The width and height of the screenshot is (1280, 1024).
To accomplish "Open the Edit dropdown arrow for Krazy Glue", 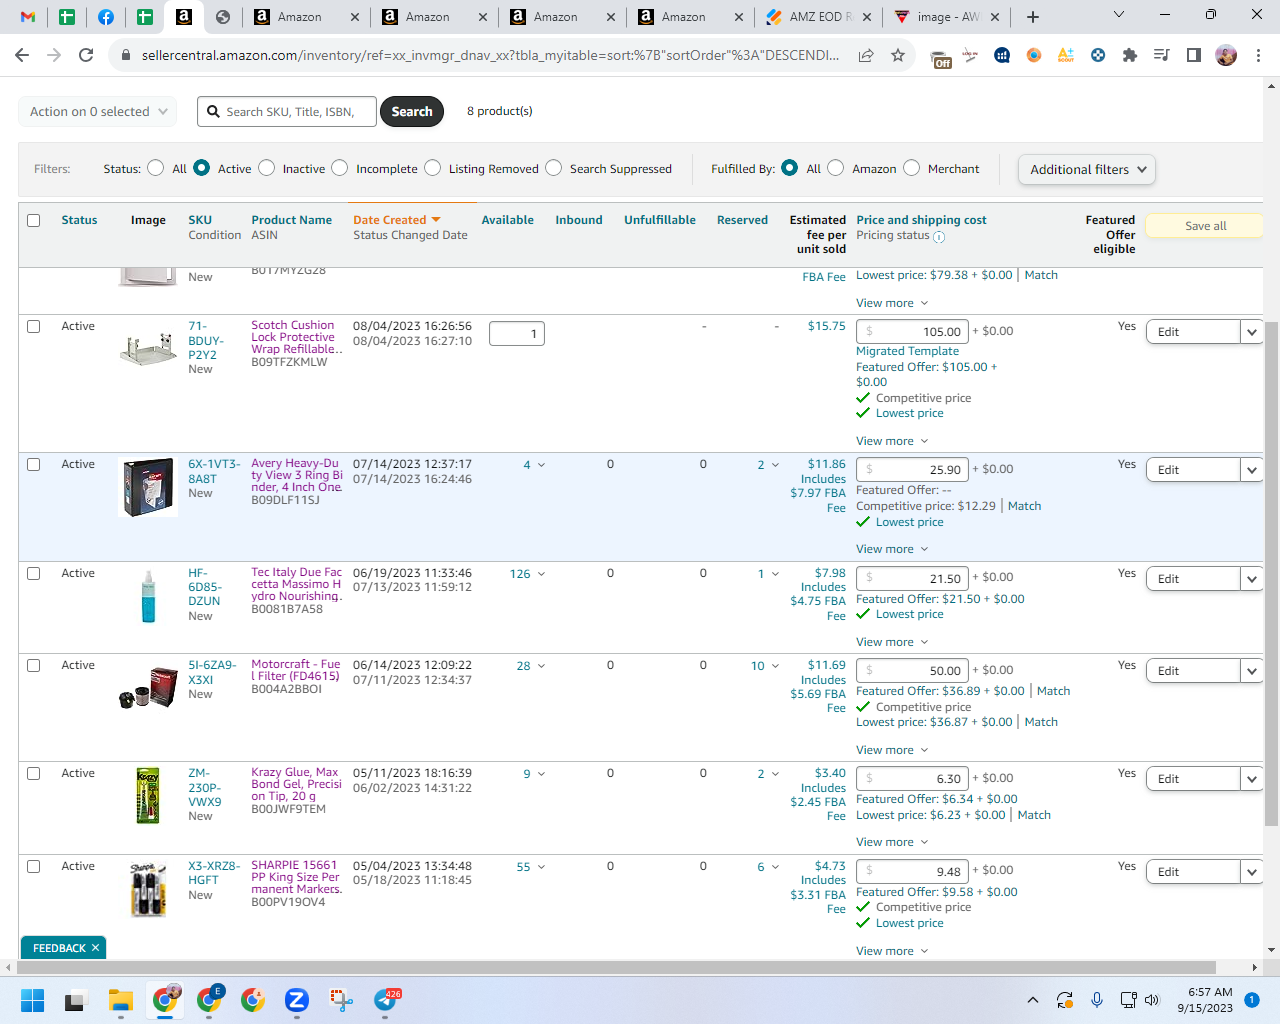I will (x=1252, y=779).
